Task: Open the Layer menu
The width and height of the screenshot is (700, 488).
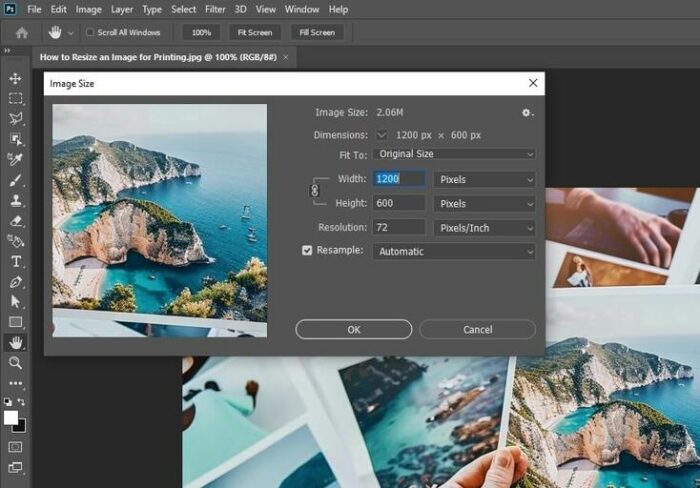Action: click(x=122, y=9)
